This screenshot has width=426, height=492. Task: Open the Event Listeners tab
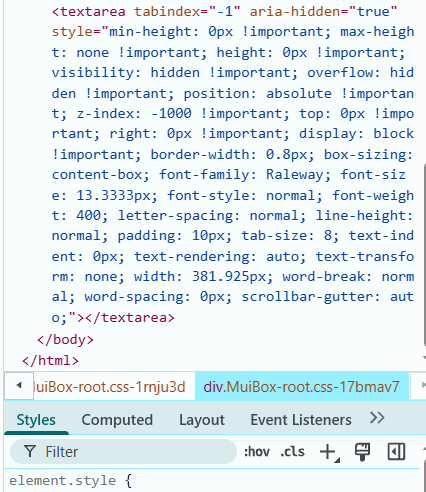point(301,420)
